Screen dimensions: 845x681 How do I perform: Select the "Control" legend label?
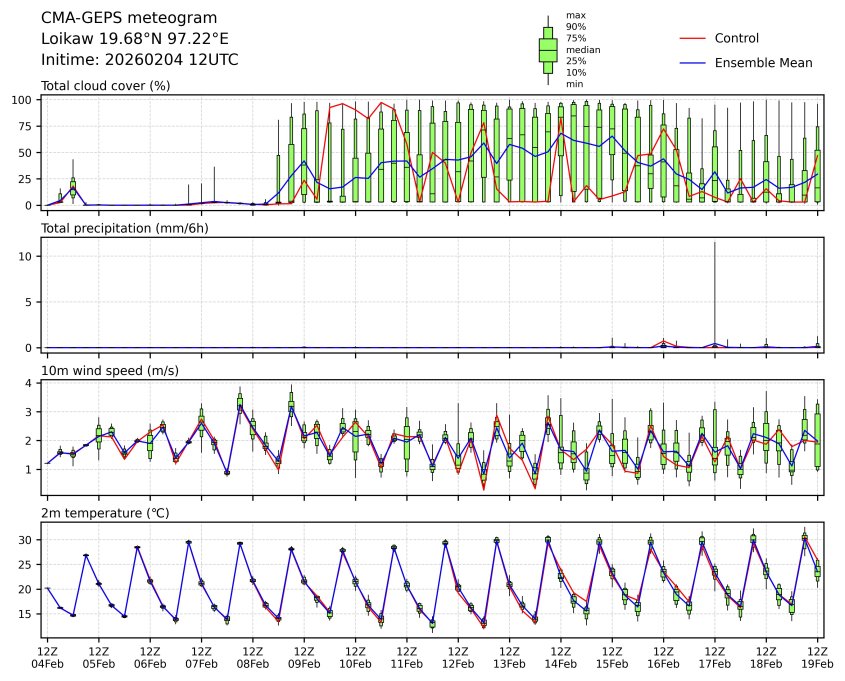click(x=736, y=39)
